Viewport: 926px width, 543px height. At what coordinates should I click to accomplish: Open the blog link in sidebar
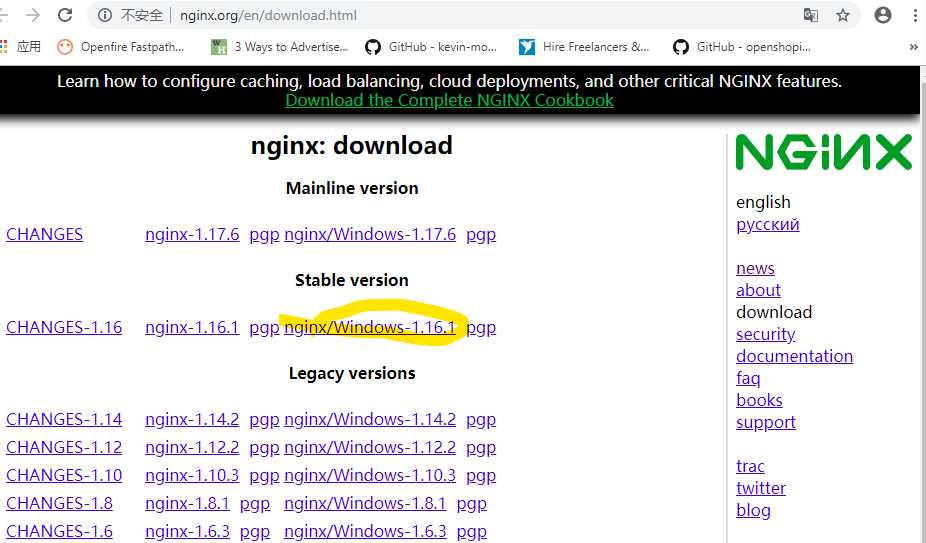coord(753,511)
